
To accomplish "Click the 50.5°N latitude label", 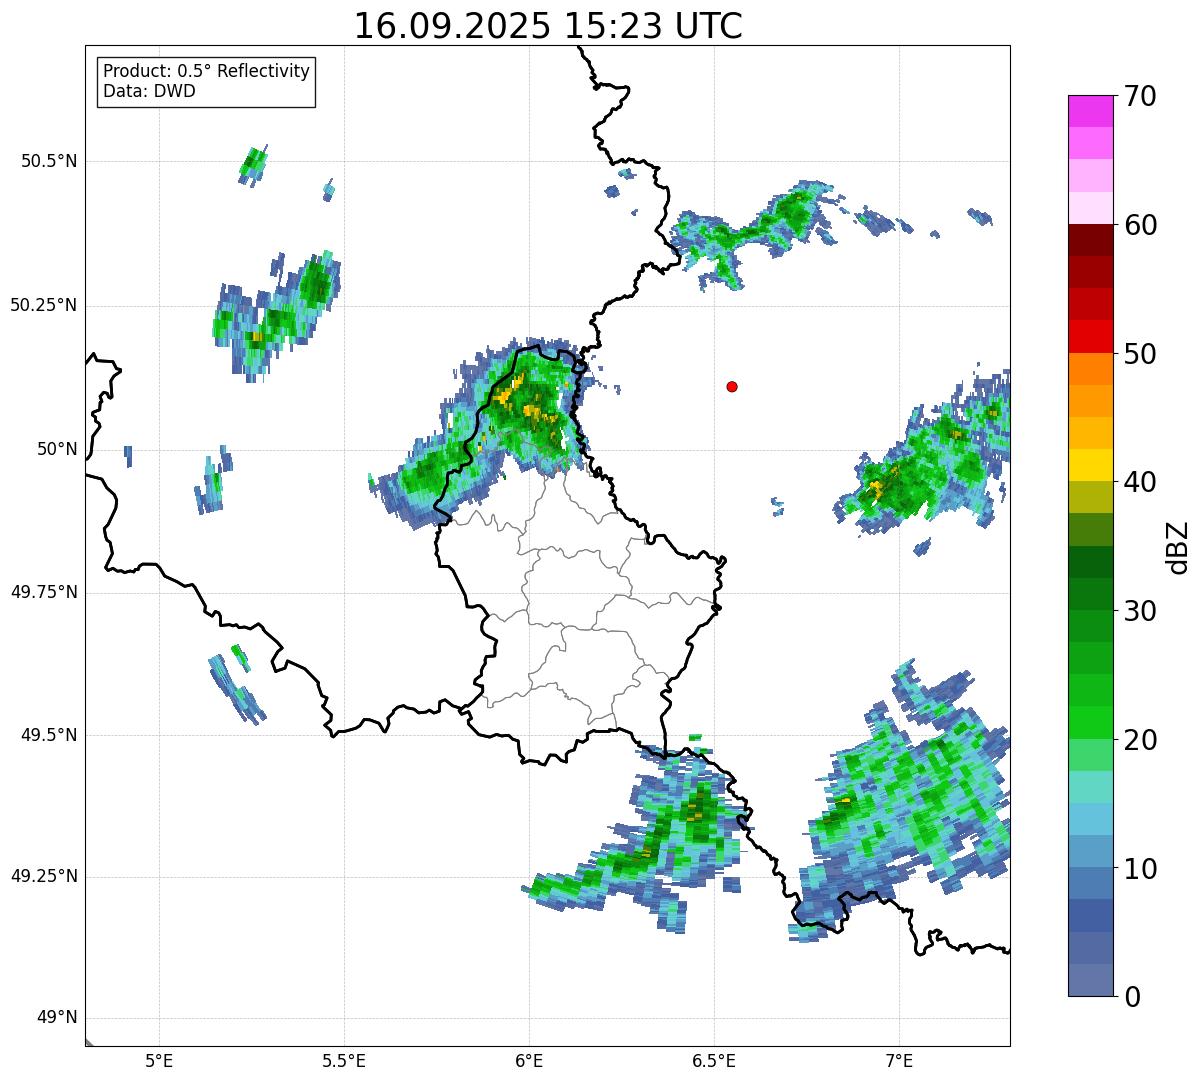I will pyautogui.click(x=49, y=161).
